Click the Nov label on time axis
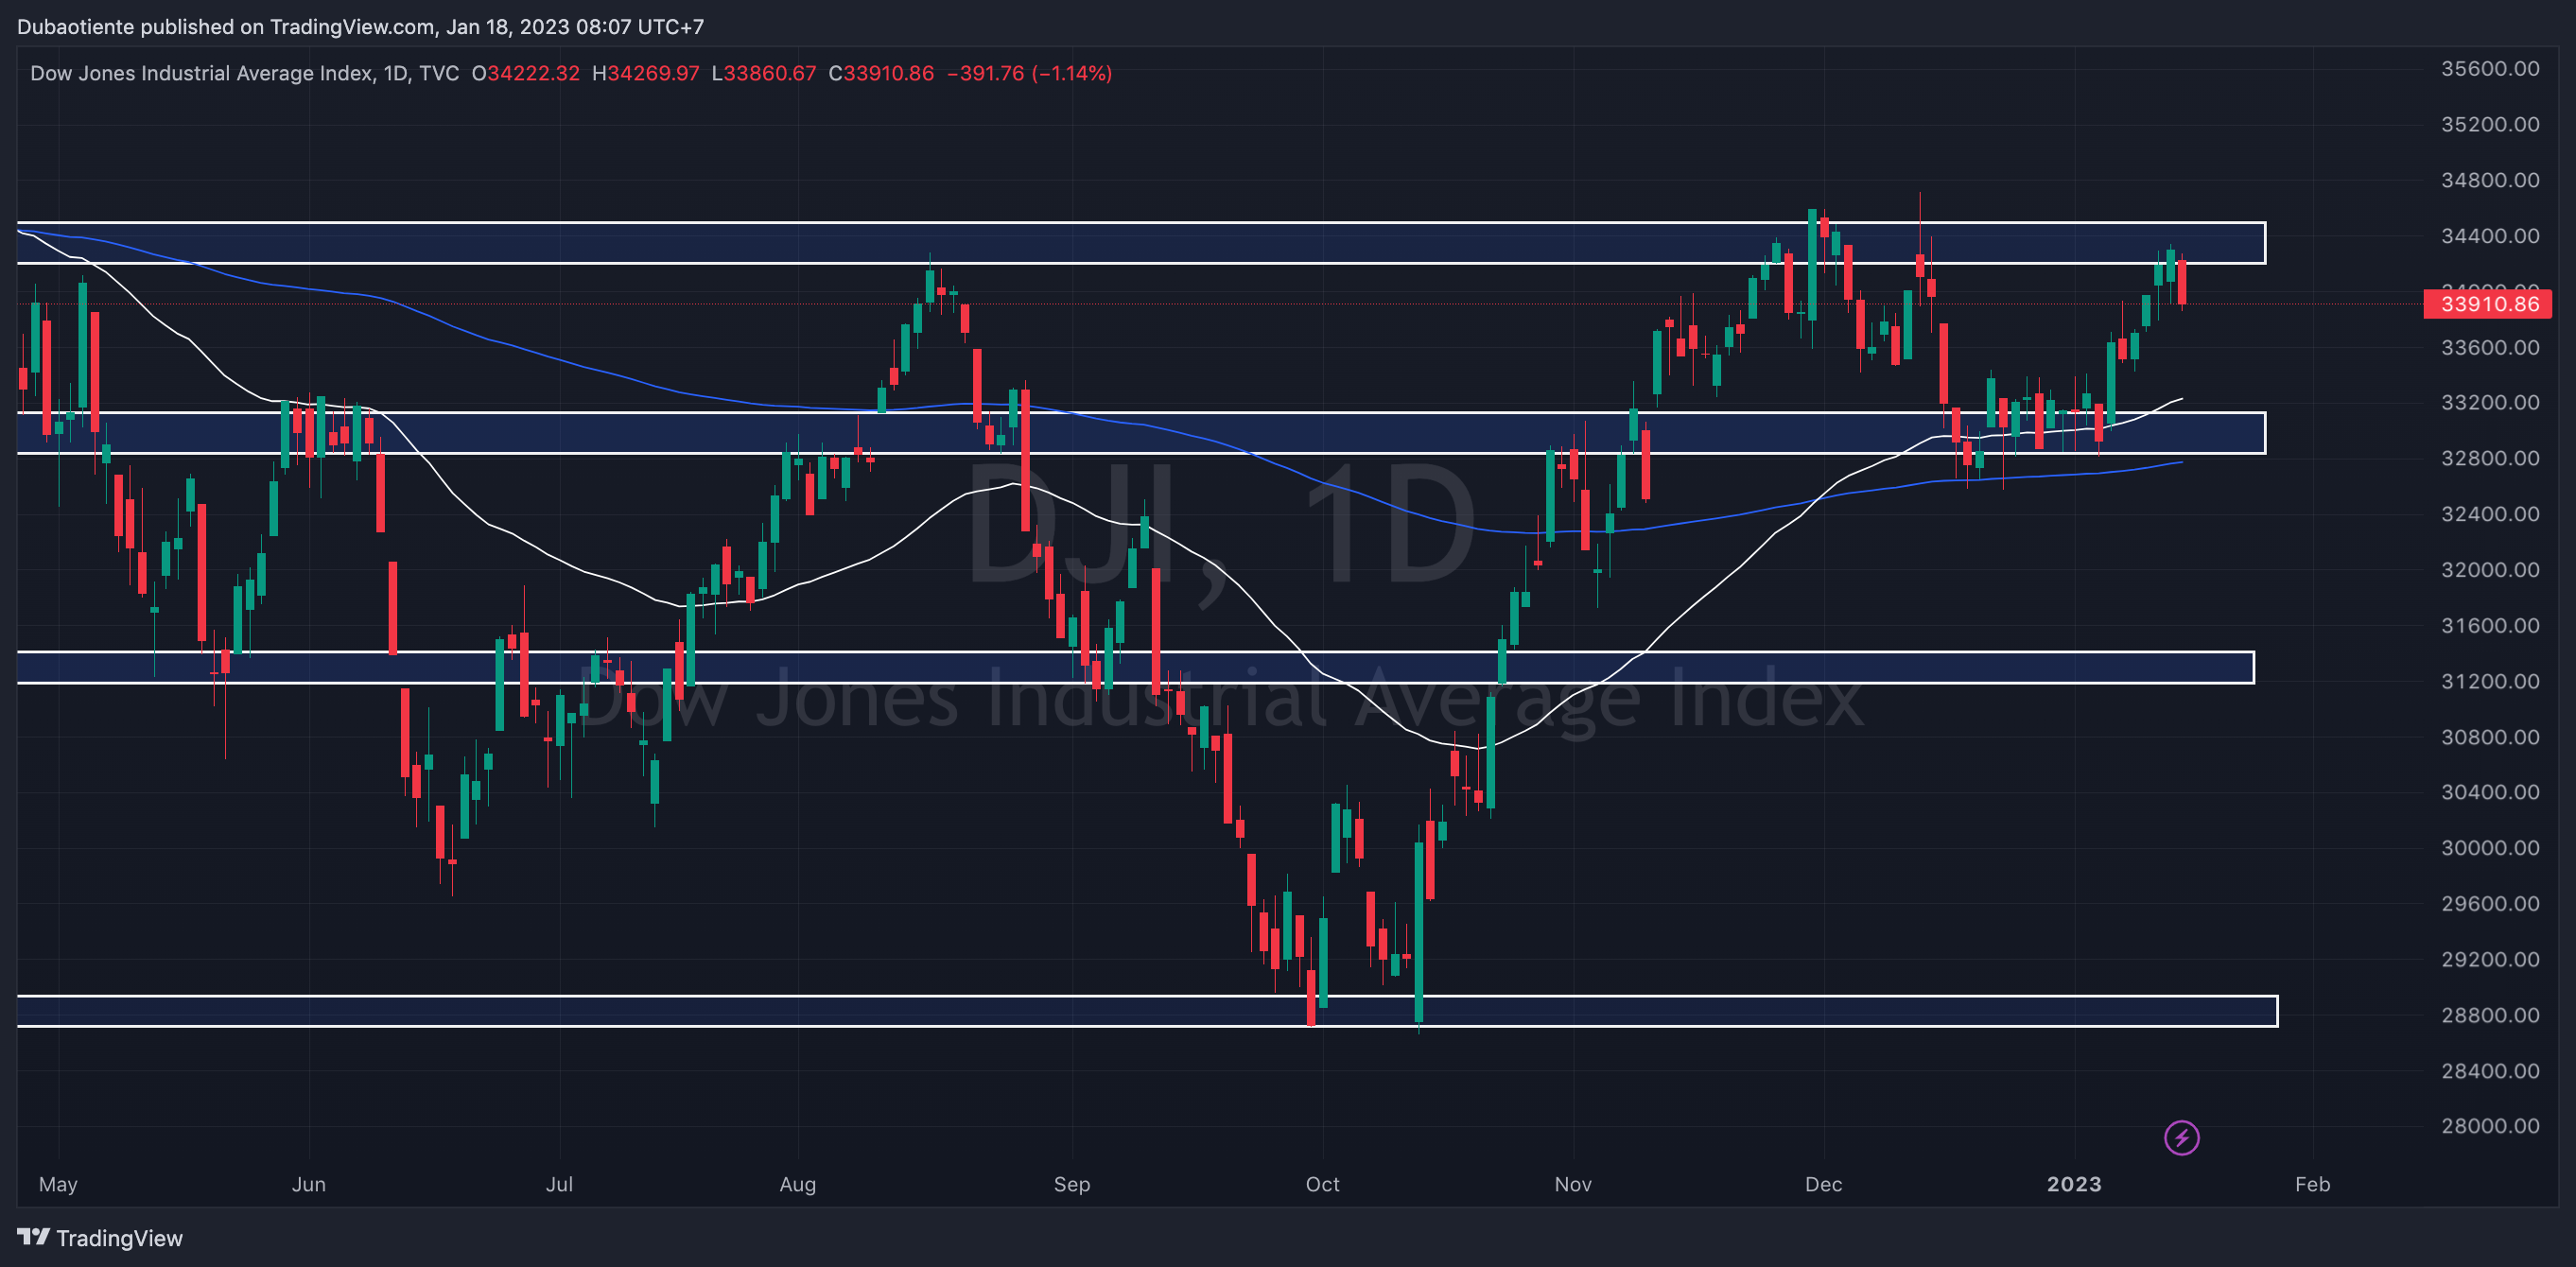The height and width of the screenshot is (1267, 2576). 1573,1185
